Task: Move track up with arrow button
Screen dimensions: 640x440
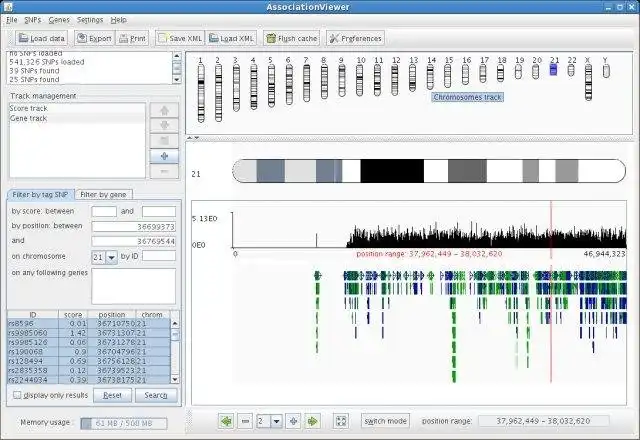Action: [164, 110]
